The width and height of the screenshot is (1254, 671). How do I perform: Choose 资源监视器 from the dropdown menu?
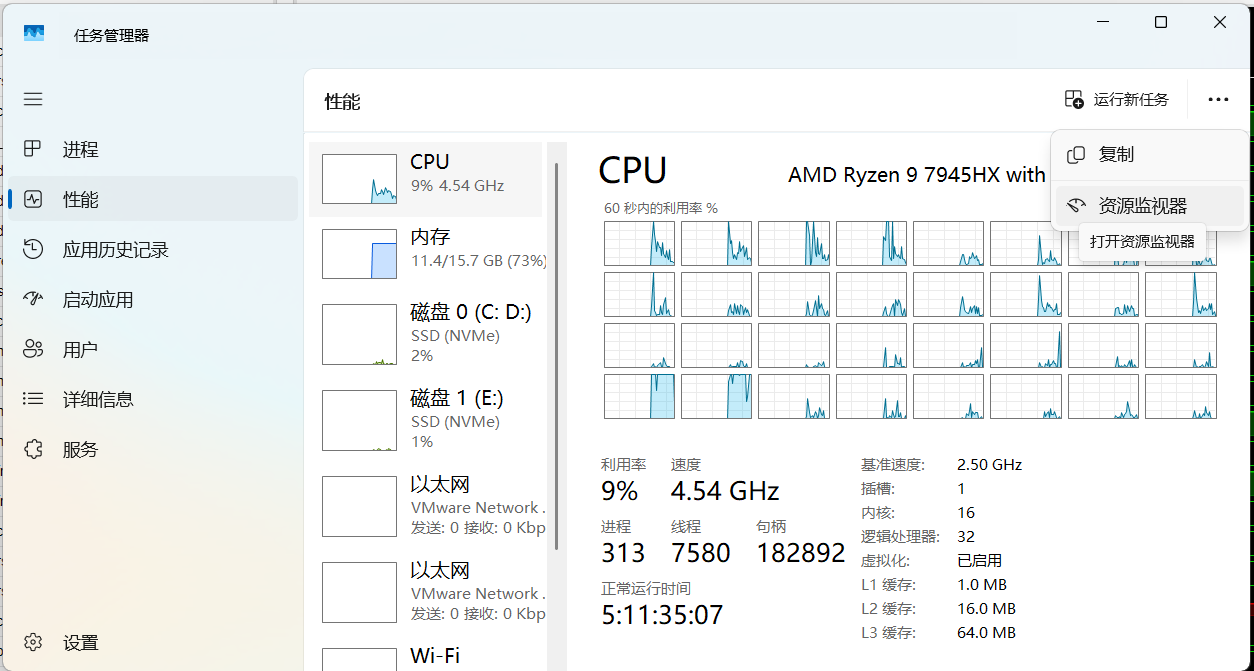1150,205
